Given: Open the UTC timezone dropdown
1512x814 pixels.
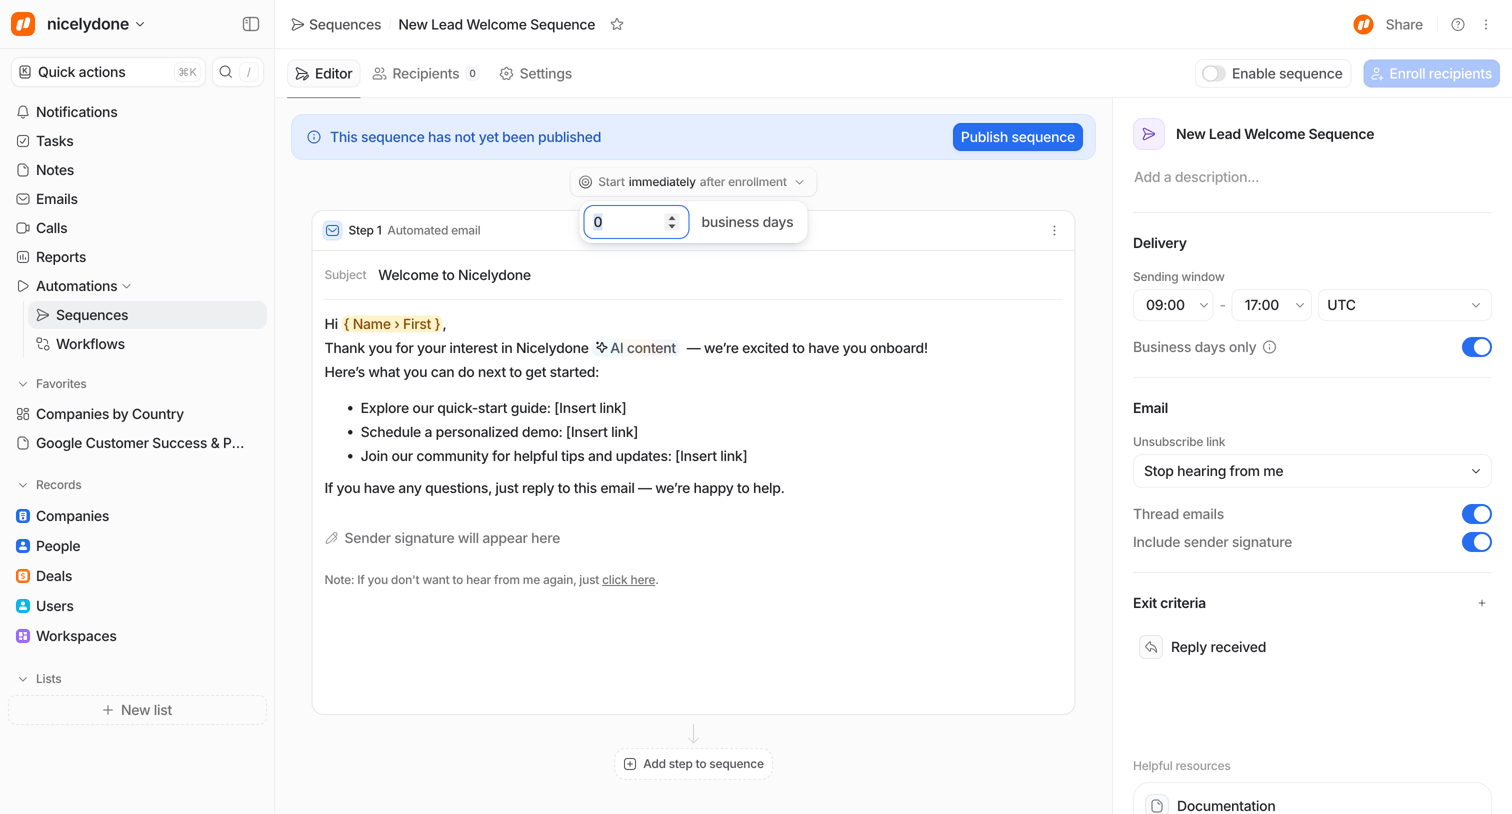Looking at the screenshot, I should point(1405,305).
